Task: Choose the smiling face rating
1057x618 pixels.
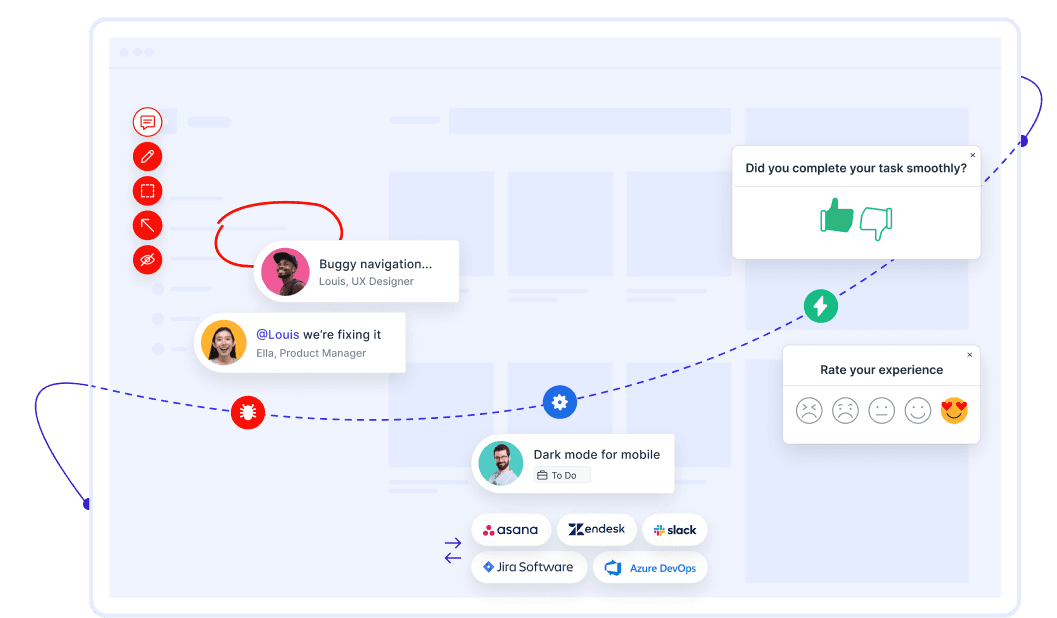Action: pyautogui.click(x=917, y=410)
